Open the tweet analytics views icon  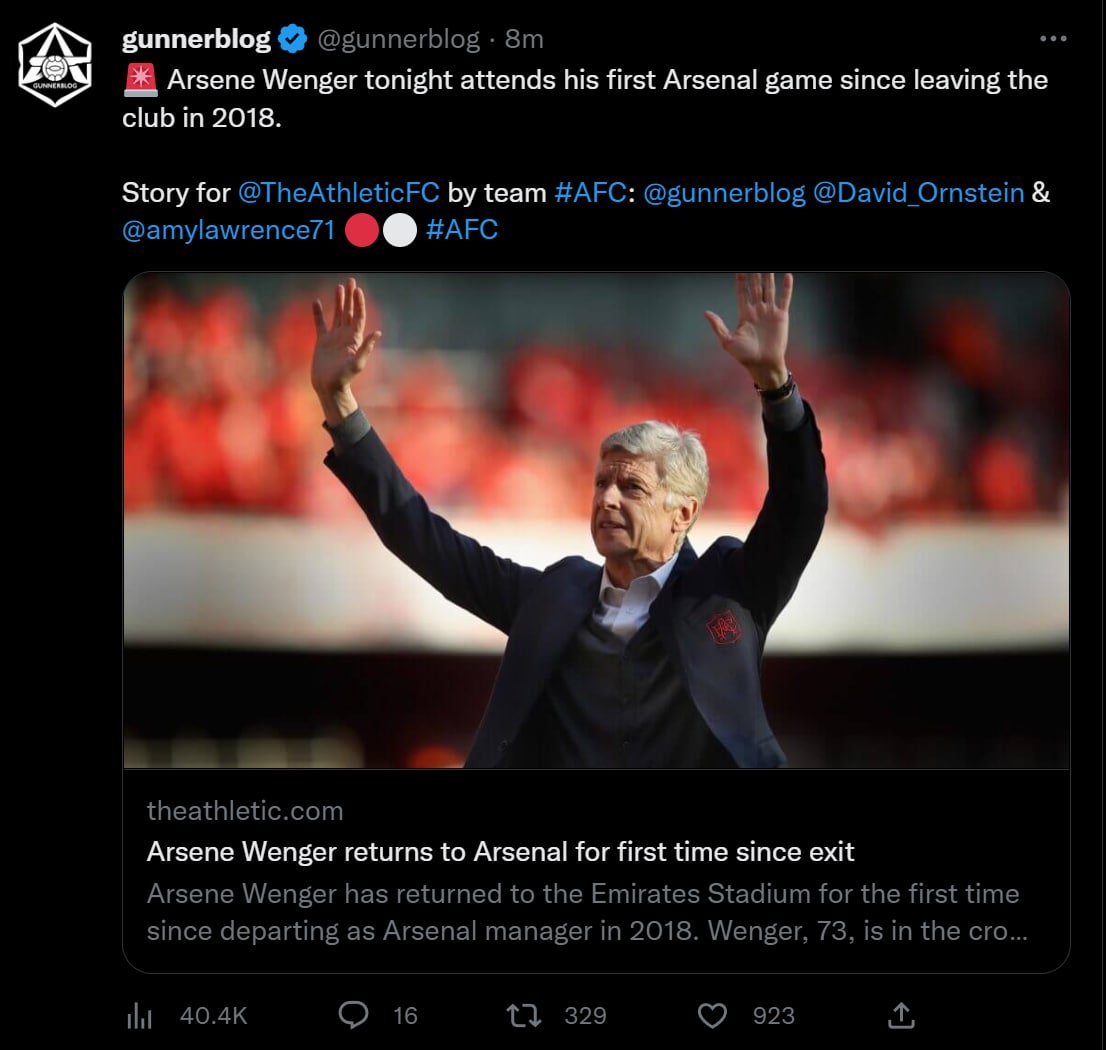click(x=138, y=1016)
